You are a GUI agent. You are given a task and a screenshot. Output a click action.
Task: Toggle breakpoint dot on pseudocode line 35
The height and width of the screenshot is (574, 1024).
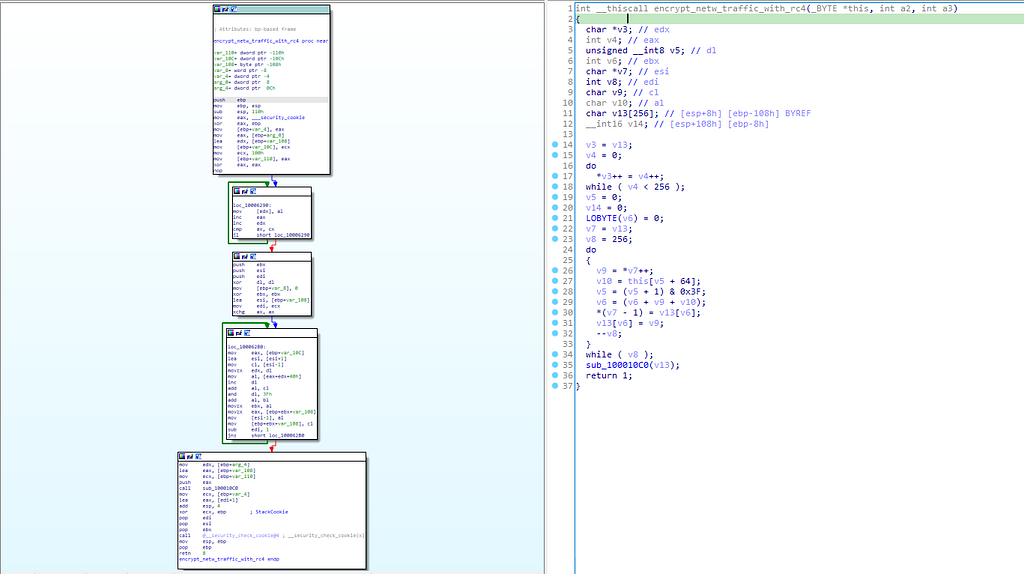(555, 364)
